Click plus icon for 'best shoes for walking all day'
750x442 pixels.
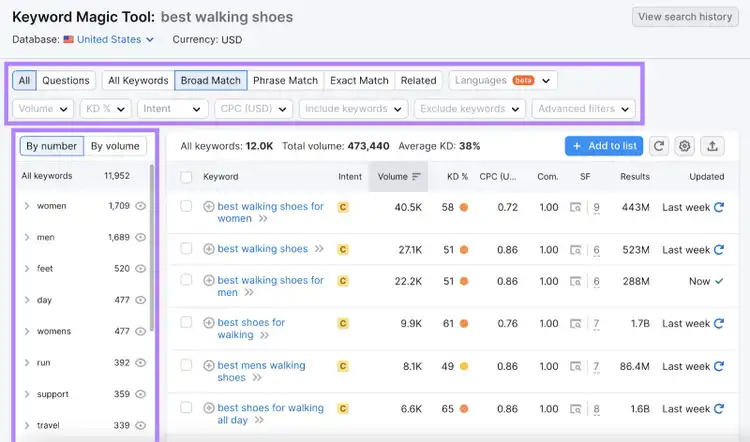click(x=209, y=409)
